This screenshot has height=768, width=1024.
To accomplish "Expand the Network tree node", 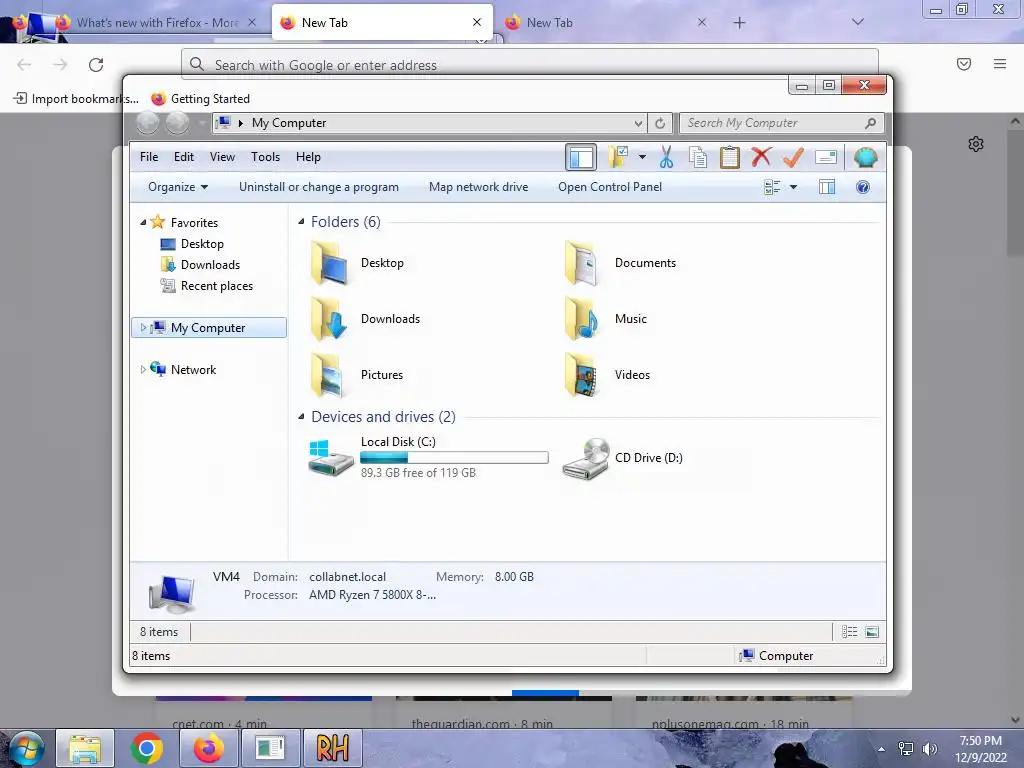I will tap(143, 370).
